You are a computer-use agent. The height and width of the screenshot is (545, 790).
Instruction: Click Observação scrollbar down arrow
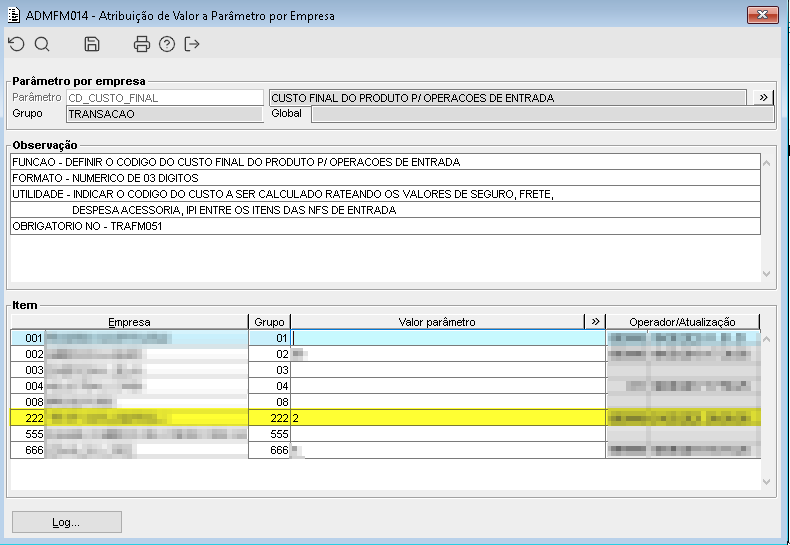[x=767, y=274]
